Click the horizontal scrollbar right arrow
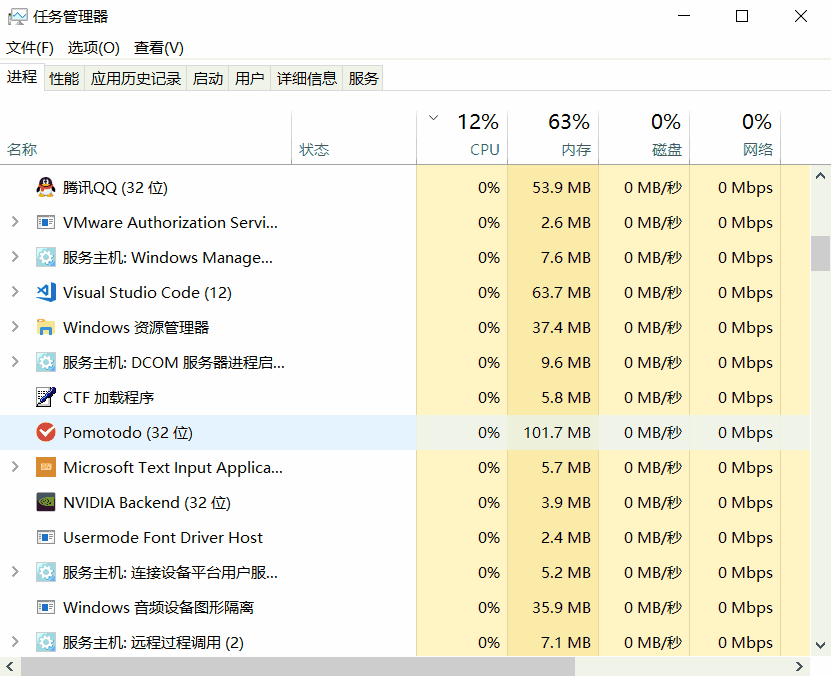Image resolution: width=831 pixels, height=676 pixels. (799, 666)
